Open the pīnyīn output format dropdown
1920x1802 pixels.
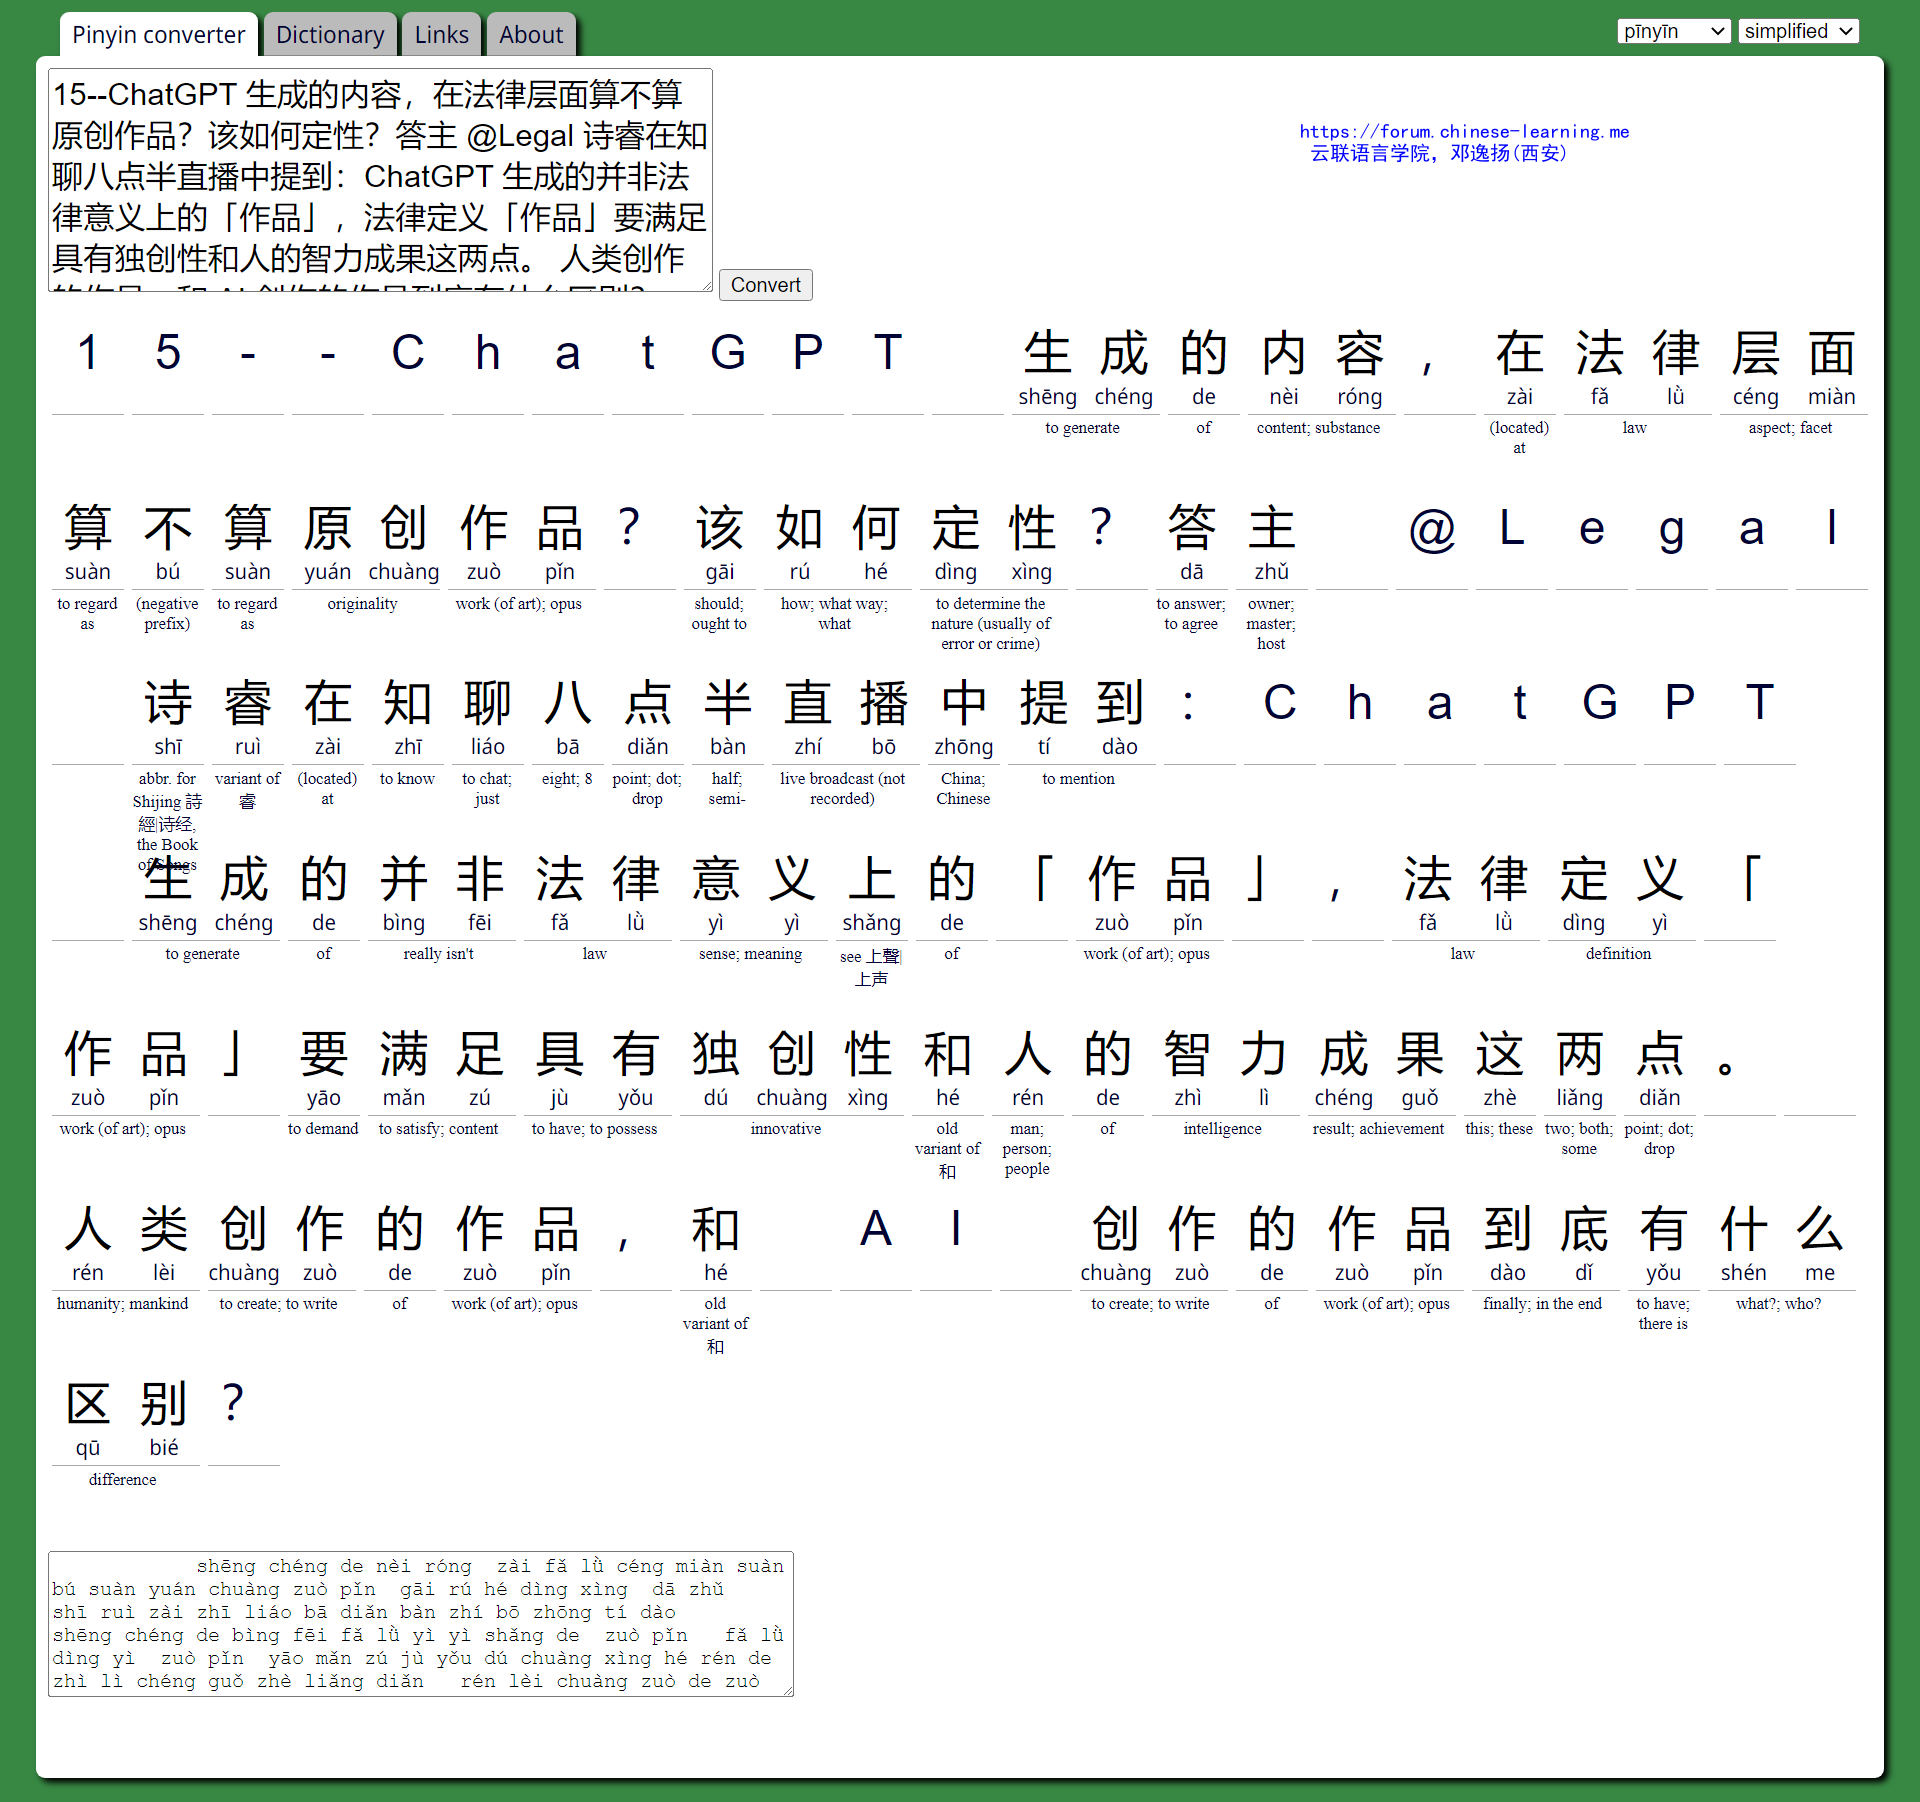(1674, 31)
